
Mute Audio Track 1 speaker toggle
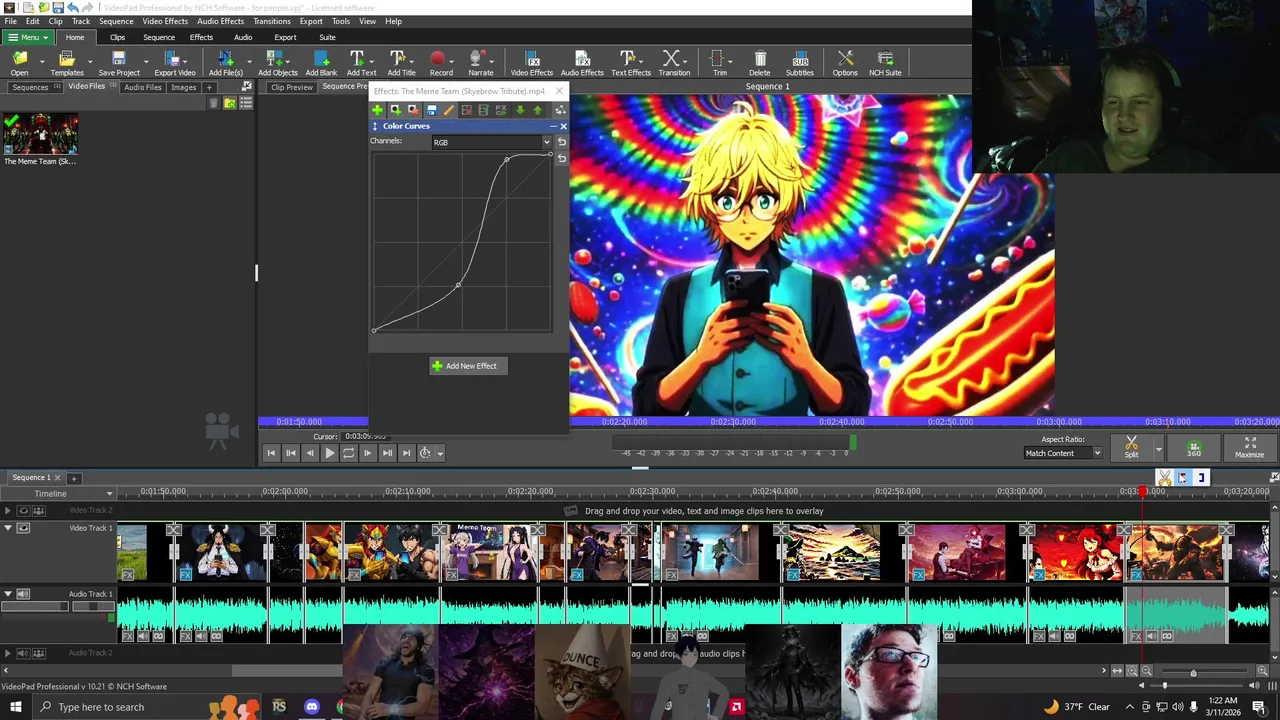coord(23,594)
